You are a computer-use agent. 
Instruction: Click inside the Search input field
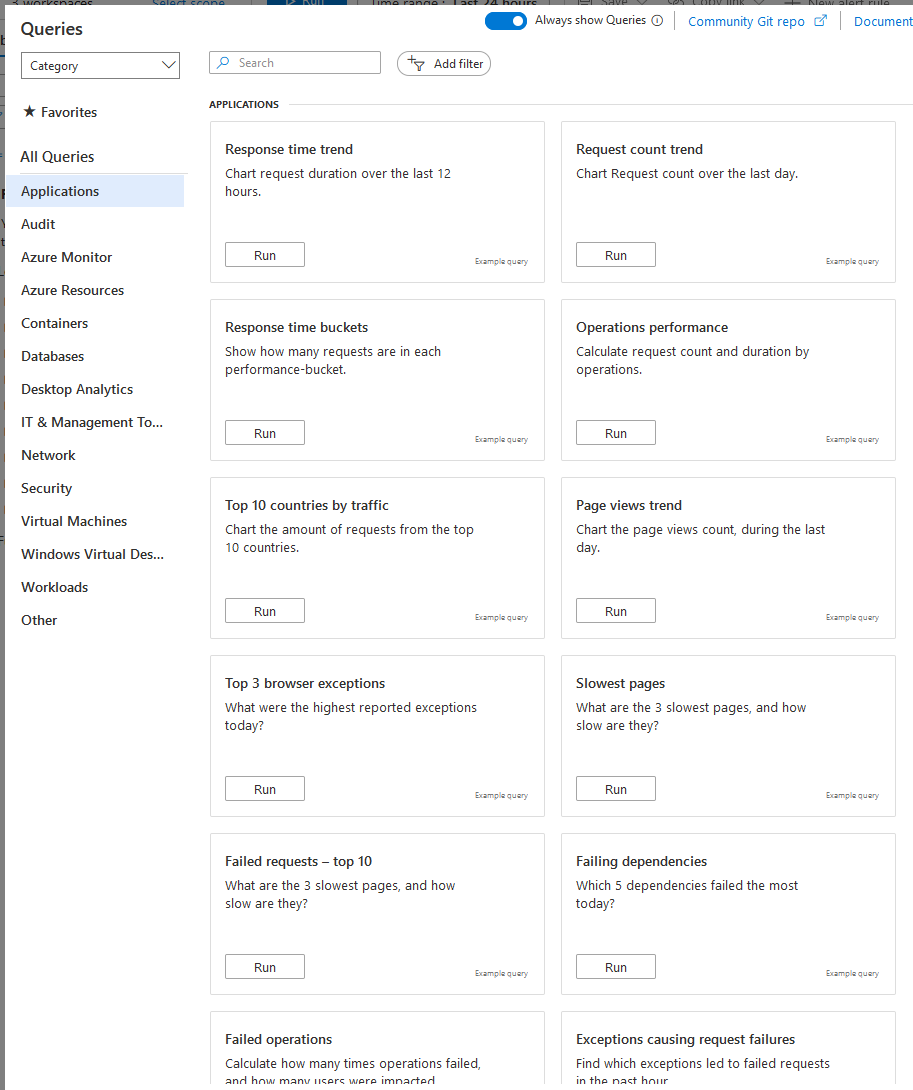[x=300, y=62]
